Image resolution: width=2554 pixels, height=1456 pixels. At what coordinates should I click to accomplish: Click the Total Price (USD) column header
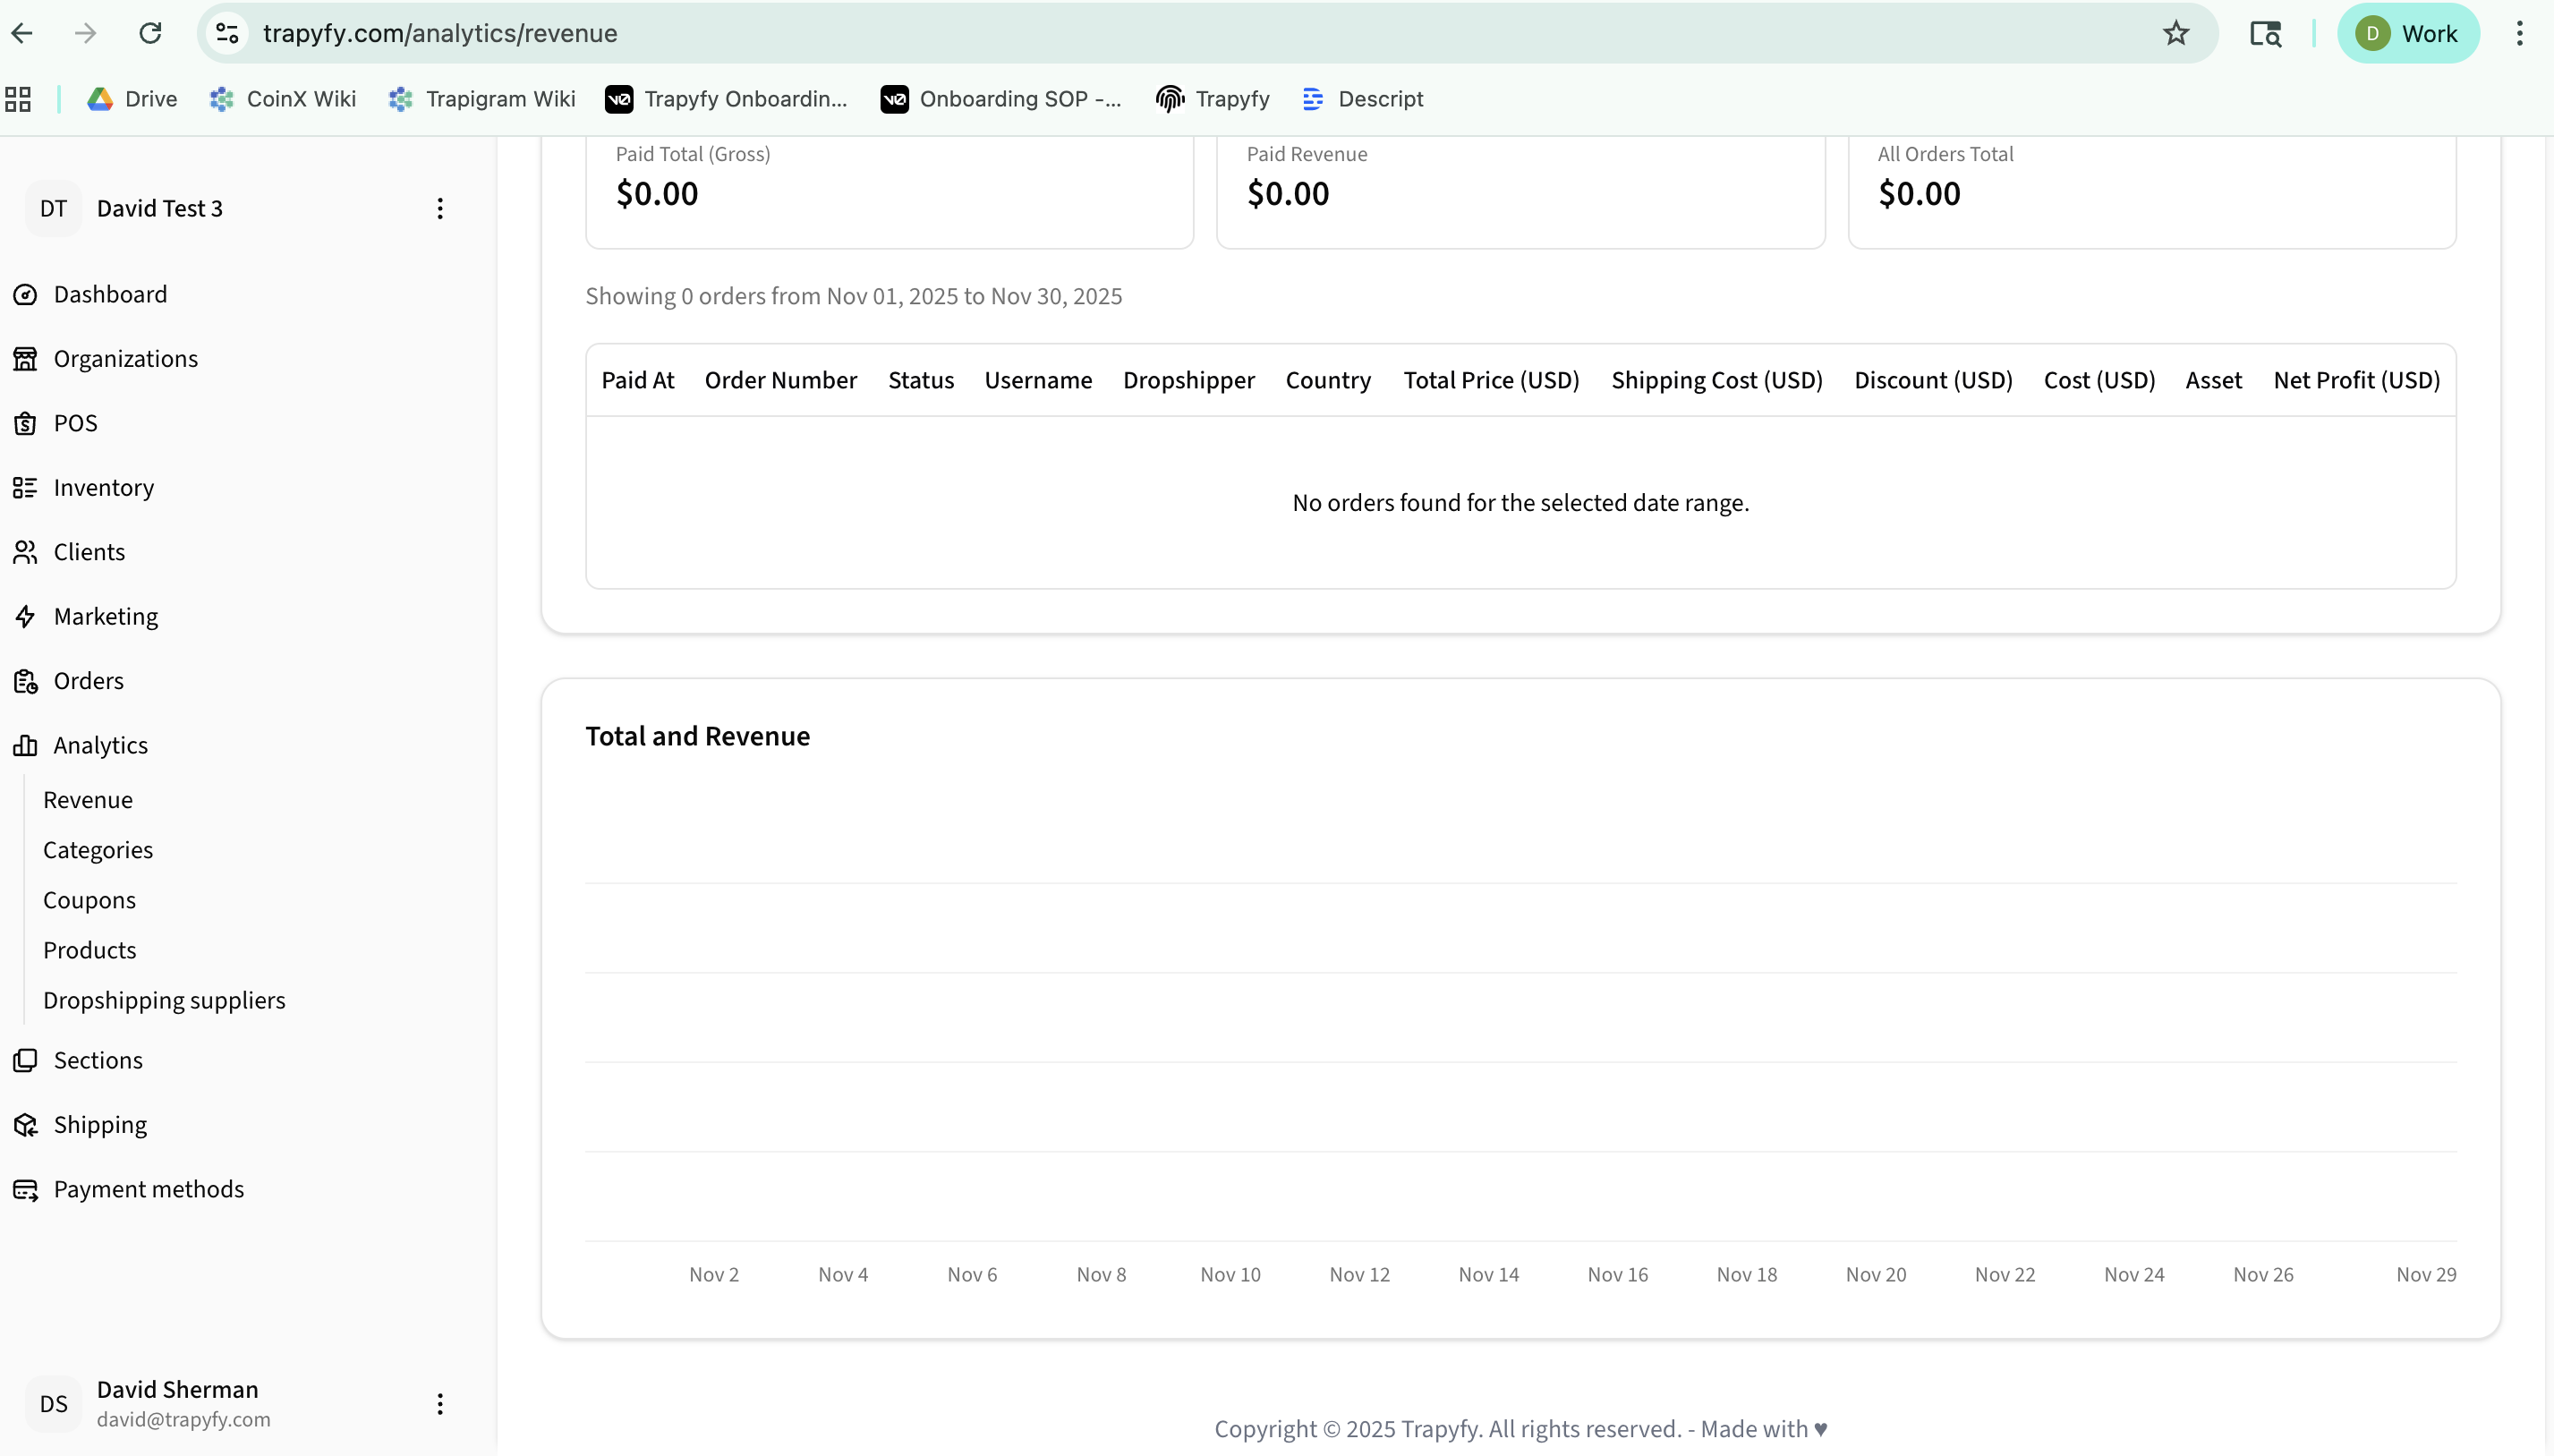coord(1491,380)
